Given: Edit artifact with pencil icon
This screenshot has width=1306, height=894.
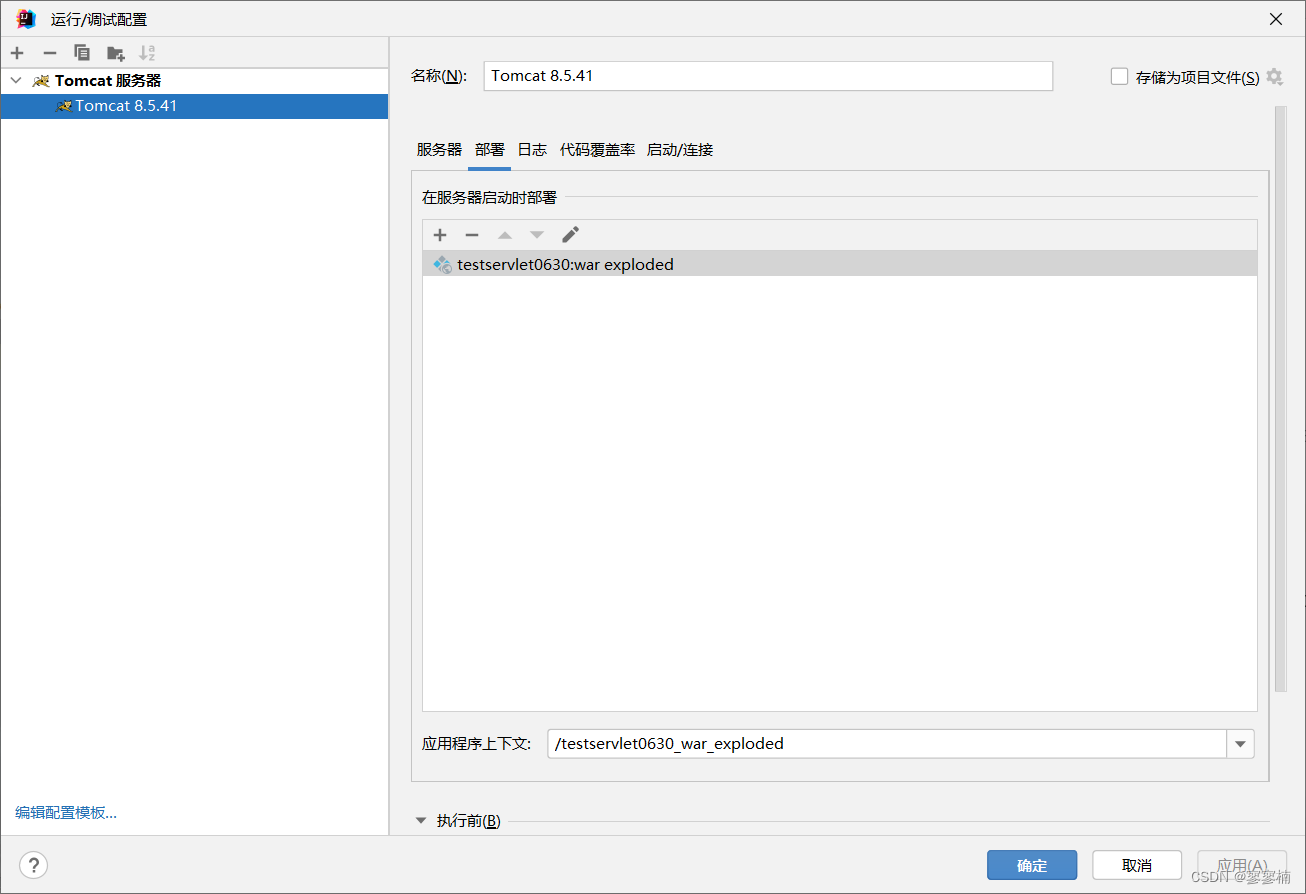Looking at the screenshot, I should [x=570, y=235].
